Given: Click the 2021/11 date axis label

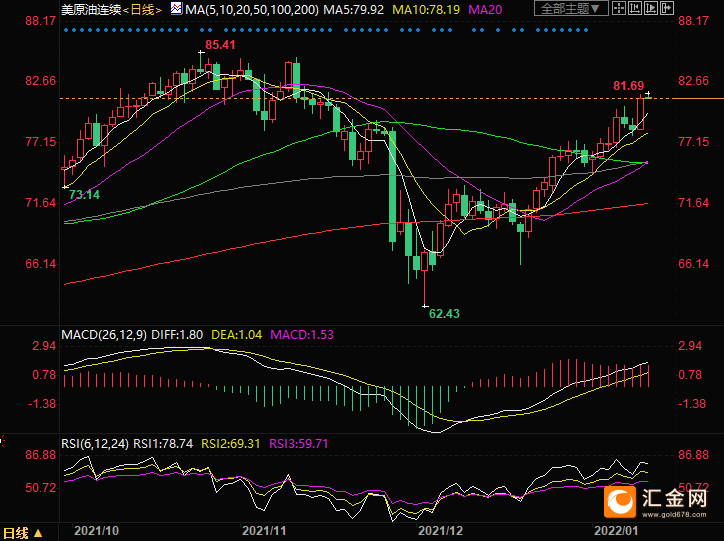Looking at the screenshot, I should coord(264,531).
